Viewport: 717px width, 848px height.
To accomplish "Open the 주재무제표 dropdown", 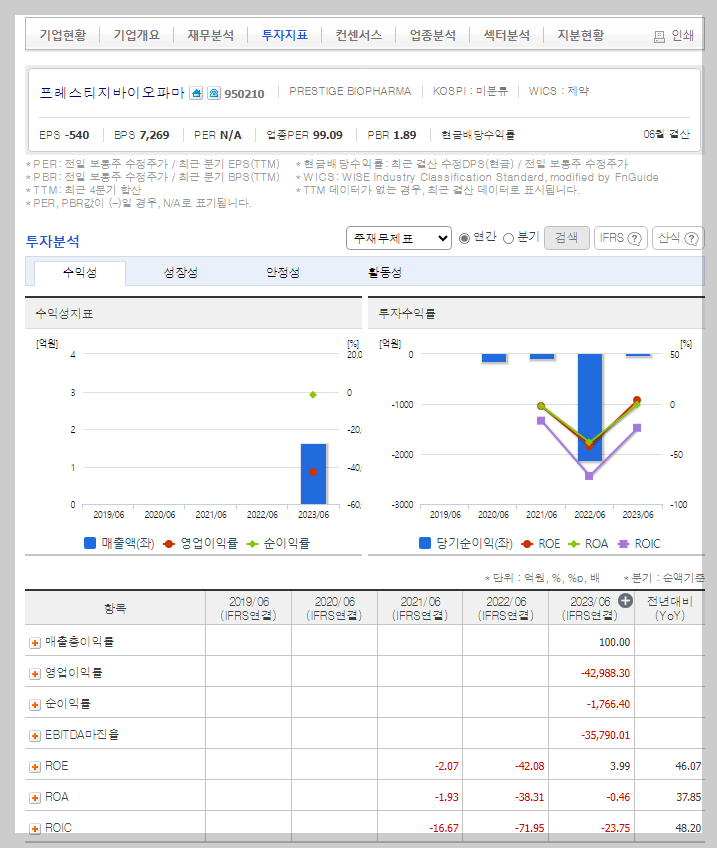I will 399,238.
